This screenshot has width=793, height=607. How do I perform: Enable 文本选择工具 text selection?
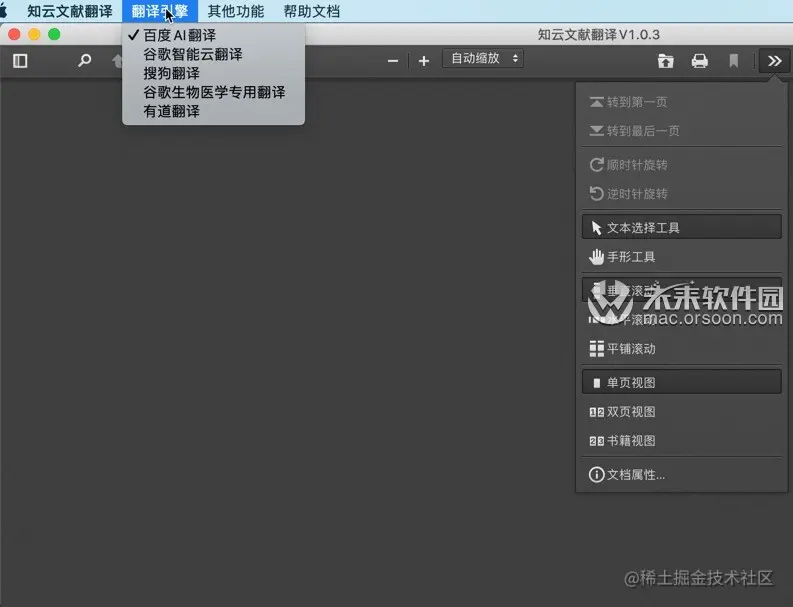[682, 228]
